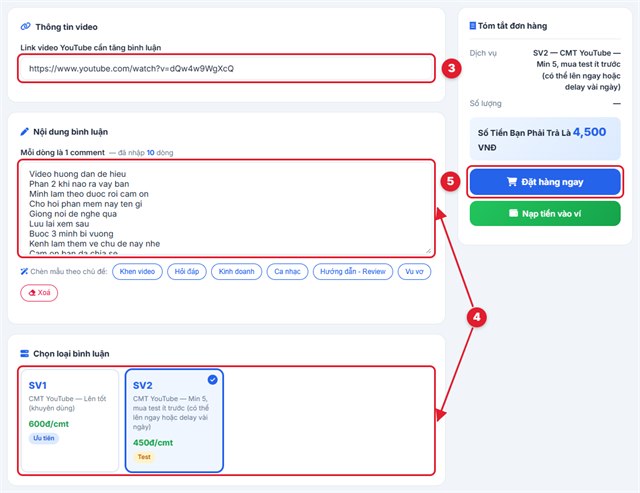
Task: Click the '450đ/cmt' price on SV2
Action: point(153,442)
